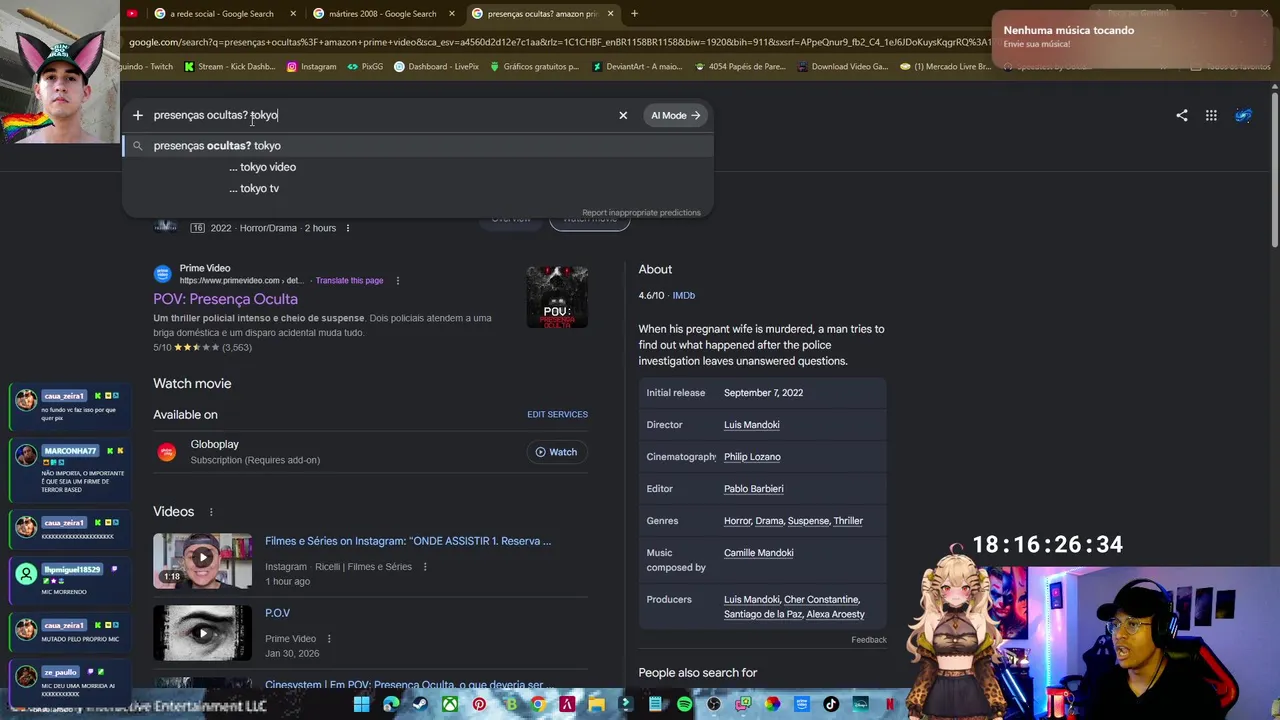1280x720 pixels.
Task: Open Steam from the taskbar
Action: coord(420,704)
